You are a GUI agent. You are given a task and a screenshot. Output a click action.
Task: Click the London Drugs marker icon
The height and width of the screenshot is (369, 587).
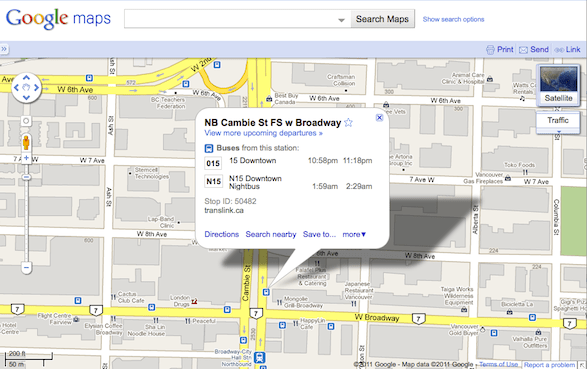194,301
